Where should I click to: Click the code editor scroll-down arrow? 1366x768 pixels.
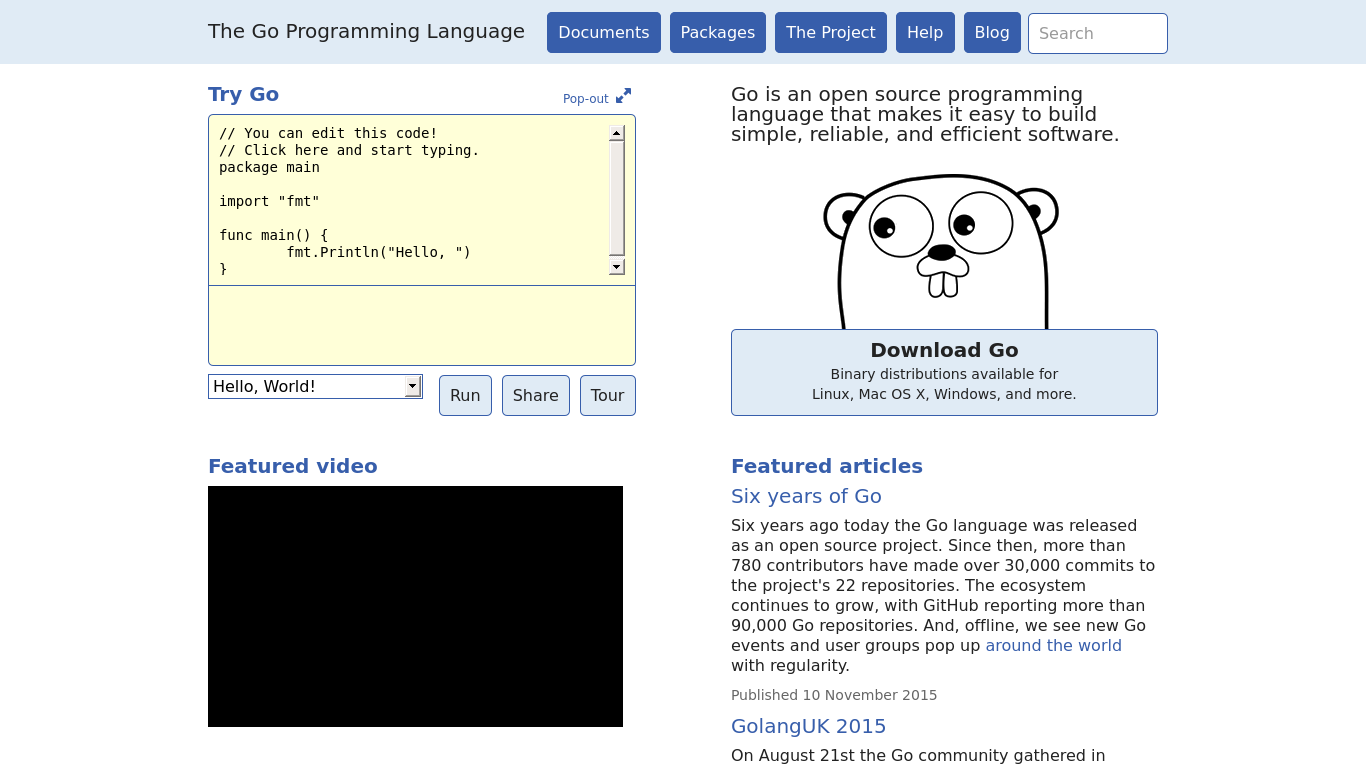point(617,267)
